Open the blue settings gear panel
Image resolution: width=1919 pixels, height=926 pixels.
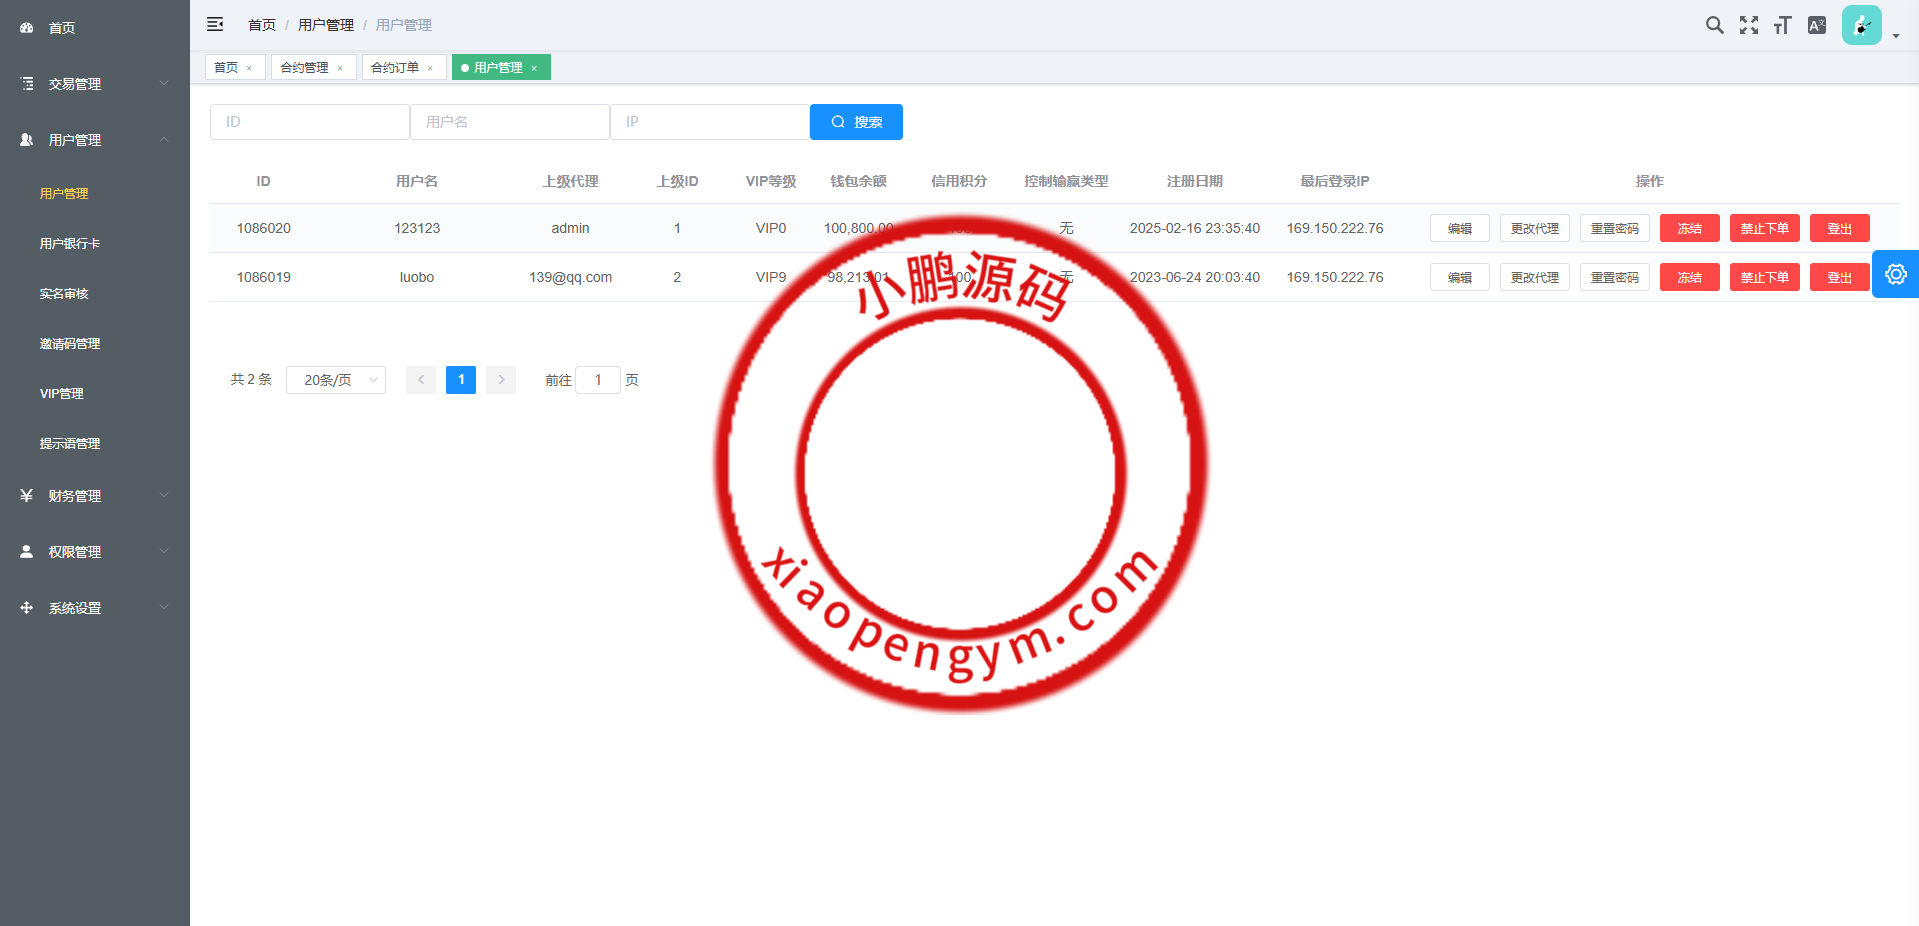[x=1895, y=274]
